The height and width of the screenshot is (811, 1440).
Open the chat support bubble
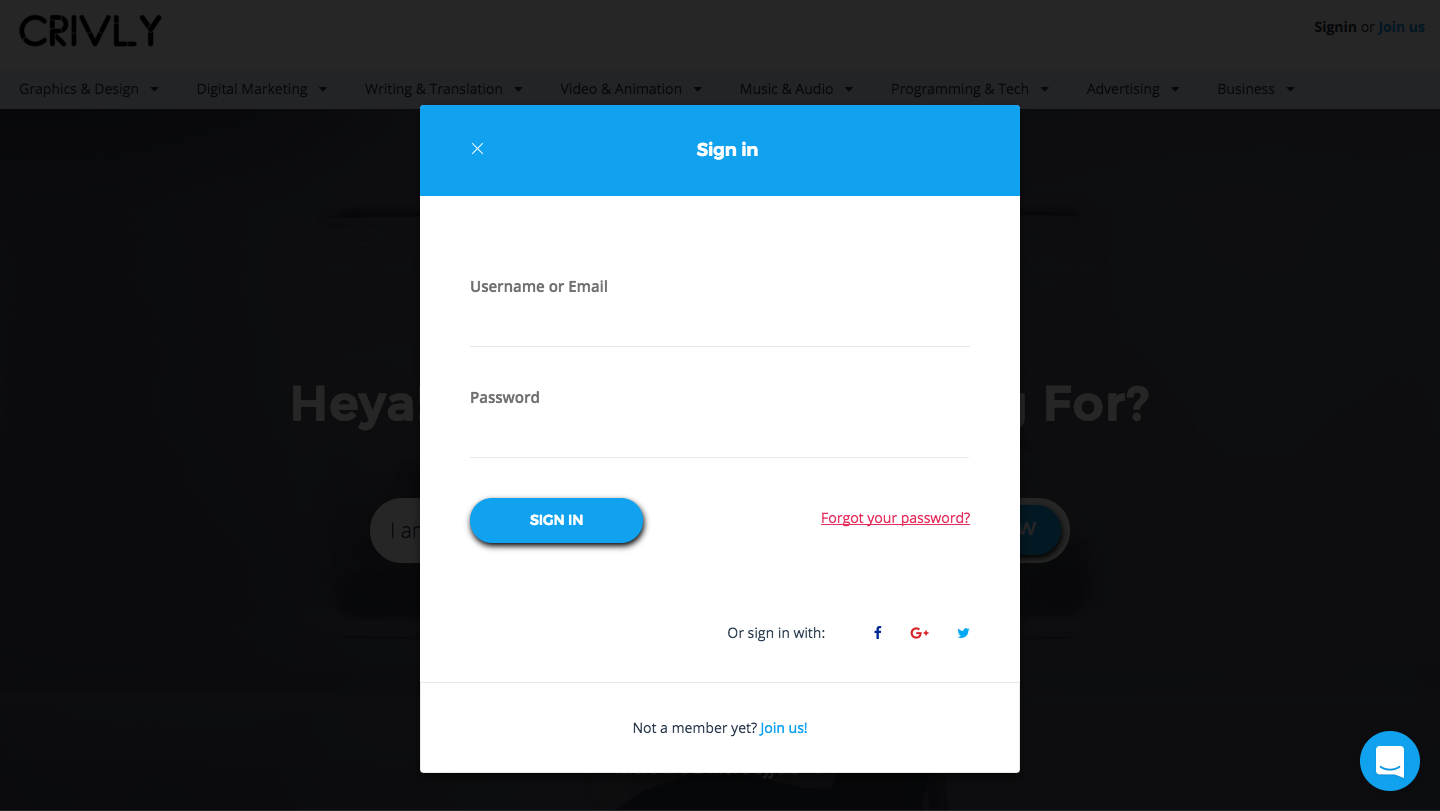click(1390, 761)
